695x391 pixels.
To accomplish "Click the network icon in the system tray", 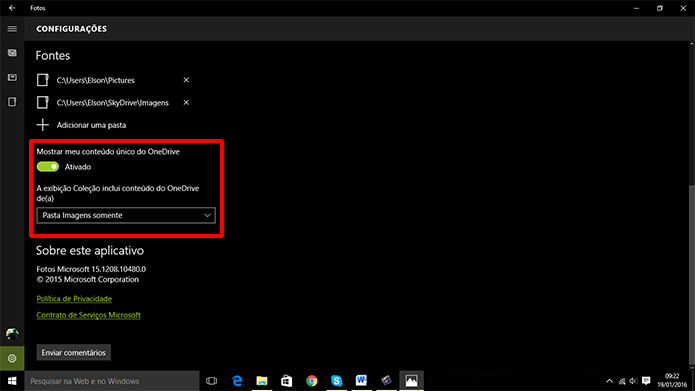I will click(622, 381).
